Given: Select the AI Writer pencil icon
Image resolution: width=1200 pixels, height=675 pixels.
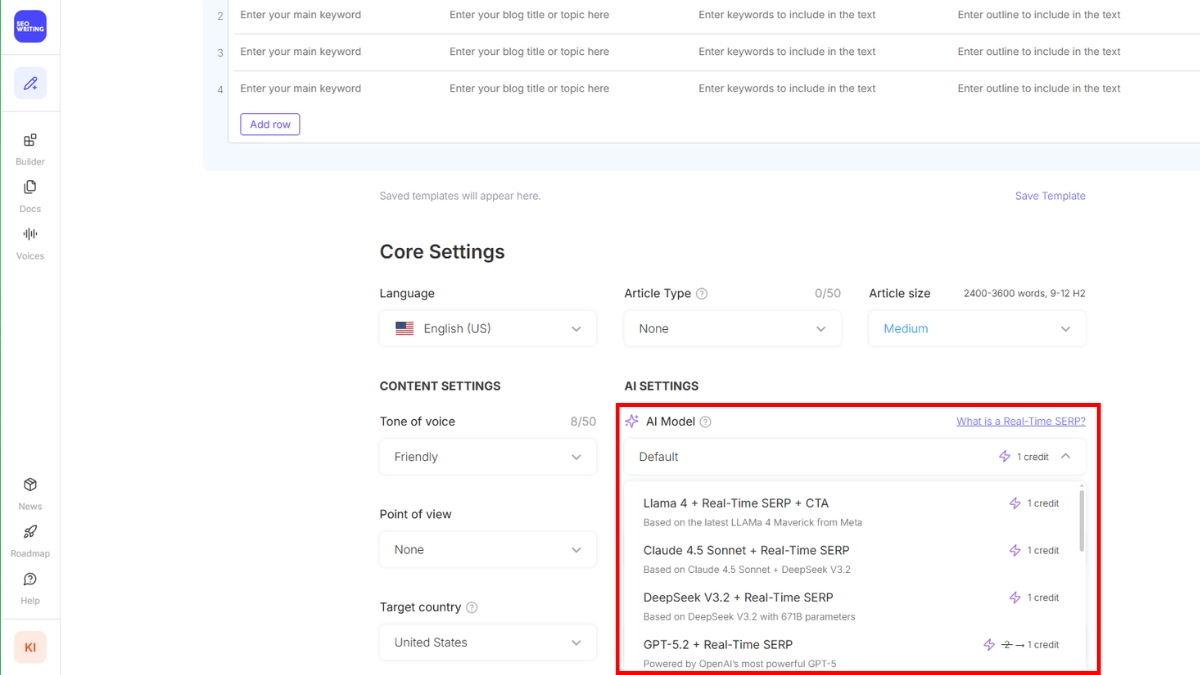Looking at the screenshot, I should point(30,83).
